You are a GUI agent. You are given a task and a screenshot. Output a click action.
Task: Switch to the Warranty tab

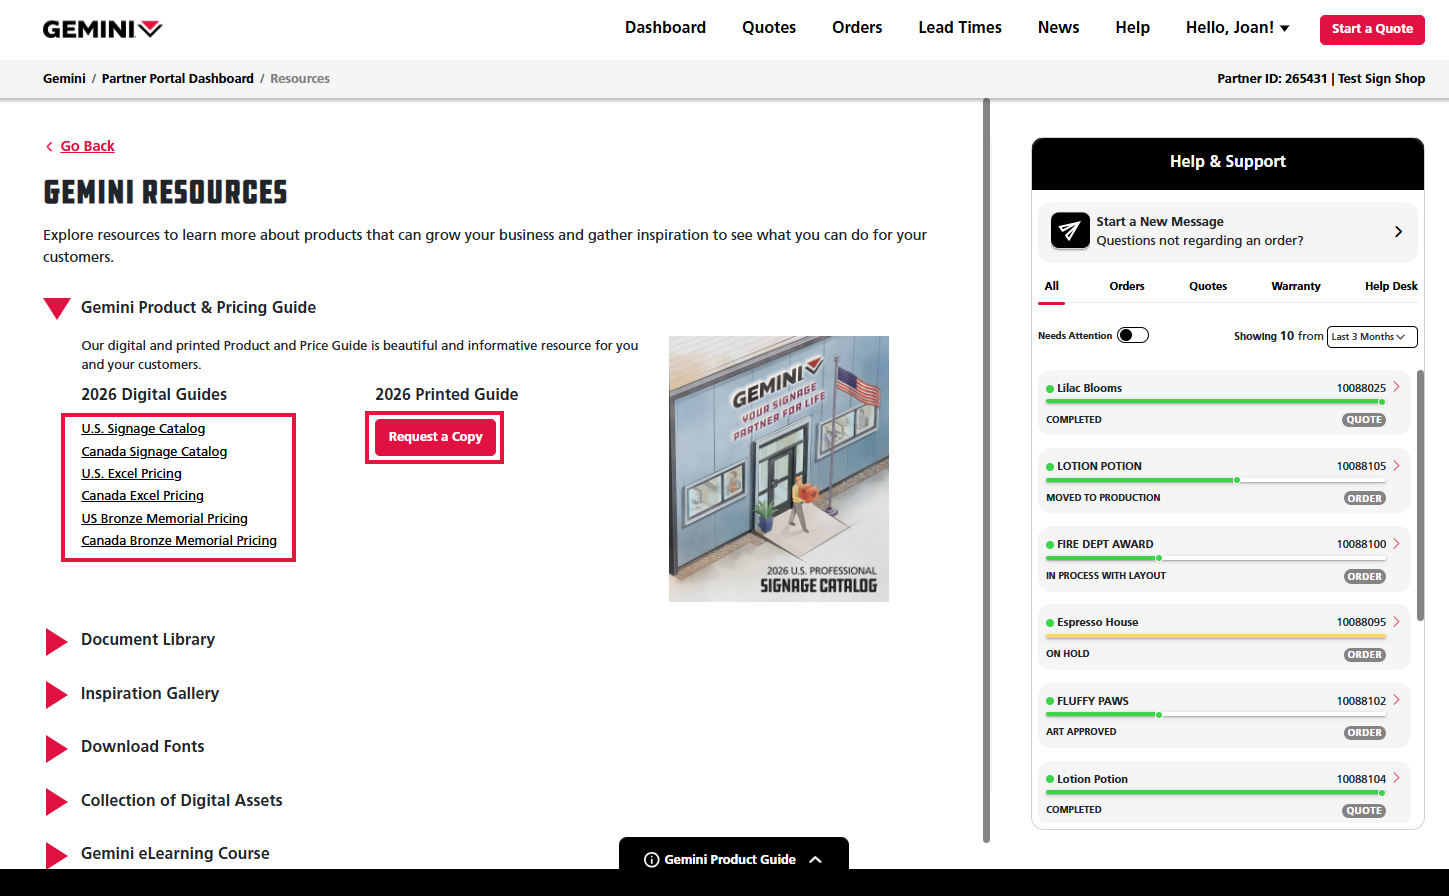1295,286
